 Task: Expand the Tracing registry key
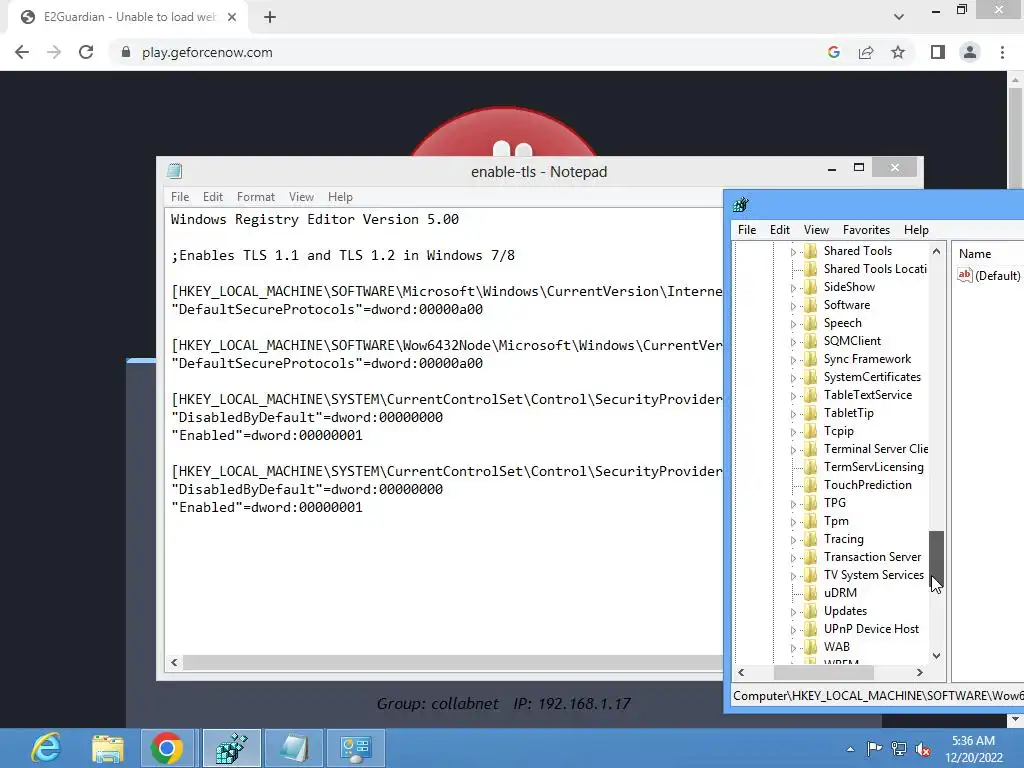click(x=793, y=539)
